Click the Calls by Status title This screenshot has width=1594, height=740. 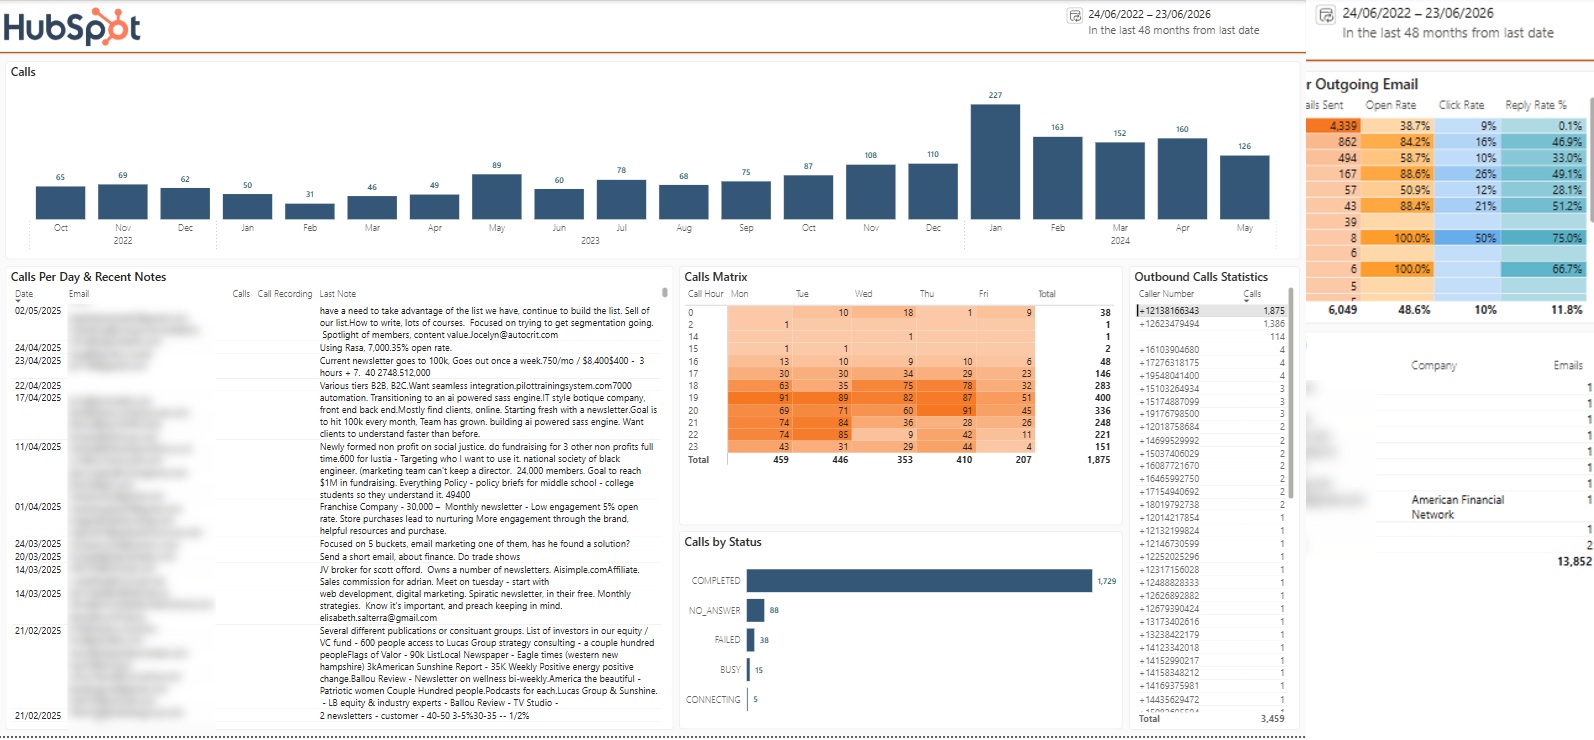click(x=723, y=542)
